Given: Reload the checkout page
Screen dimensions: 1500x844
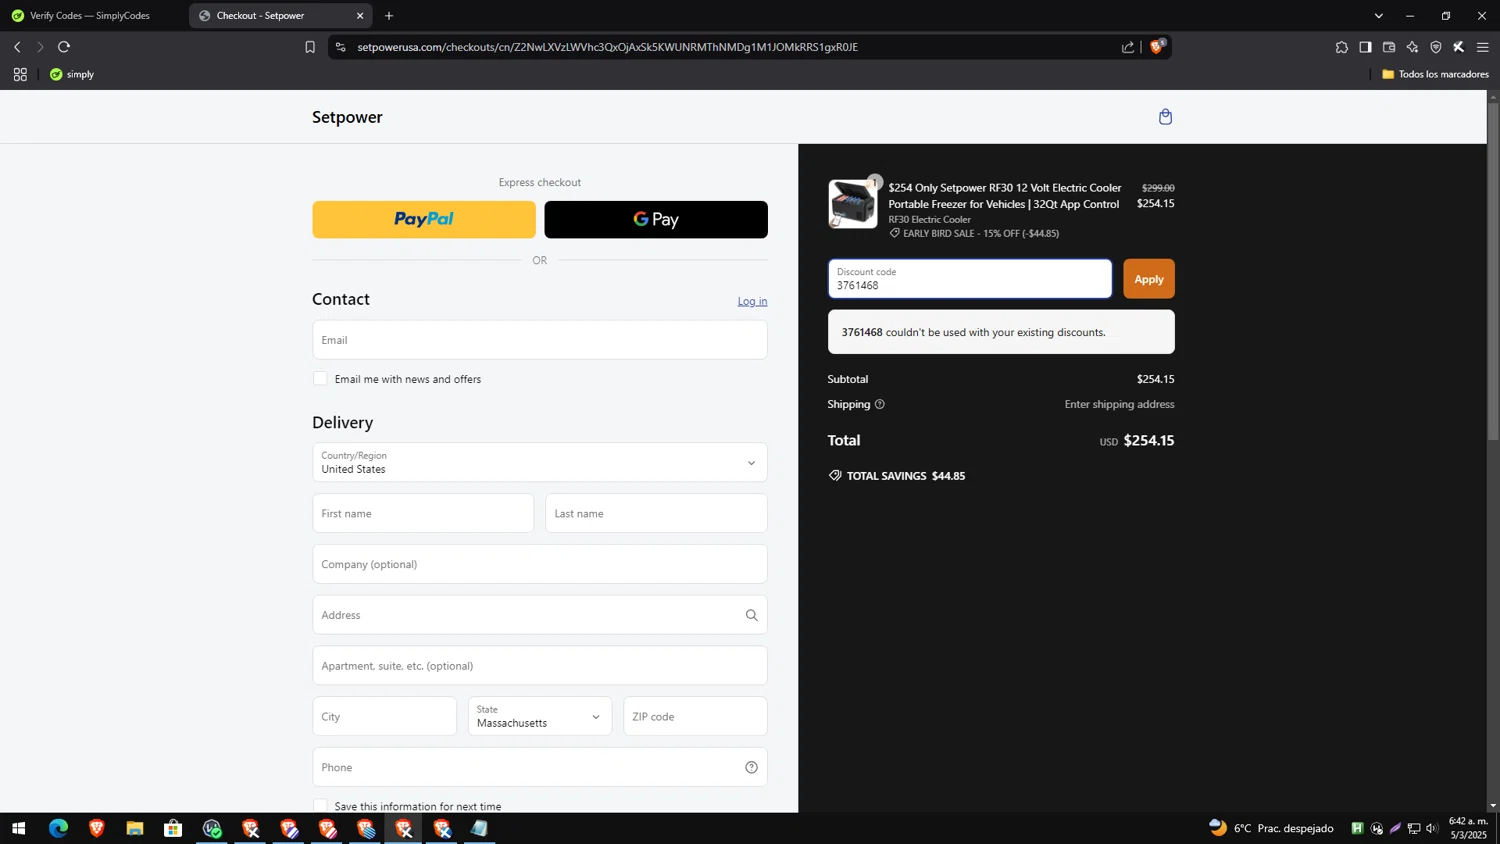Looking at the screenshot, I should (x=64, y=47).
